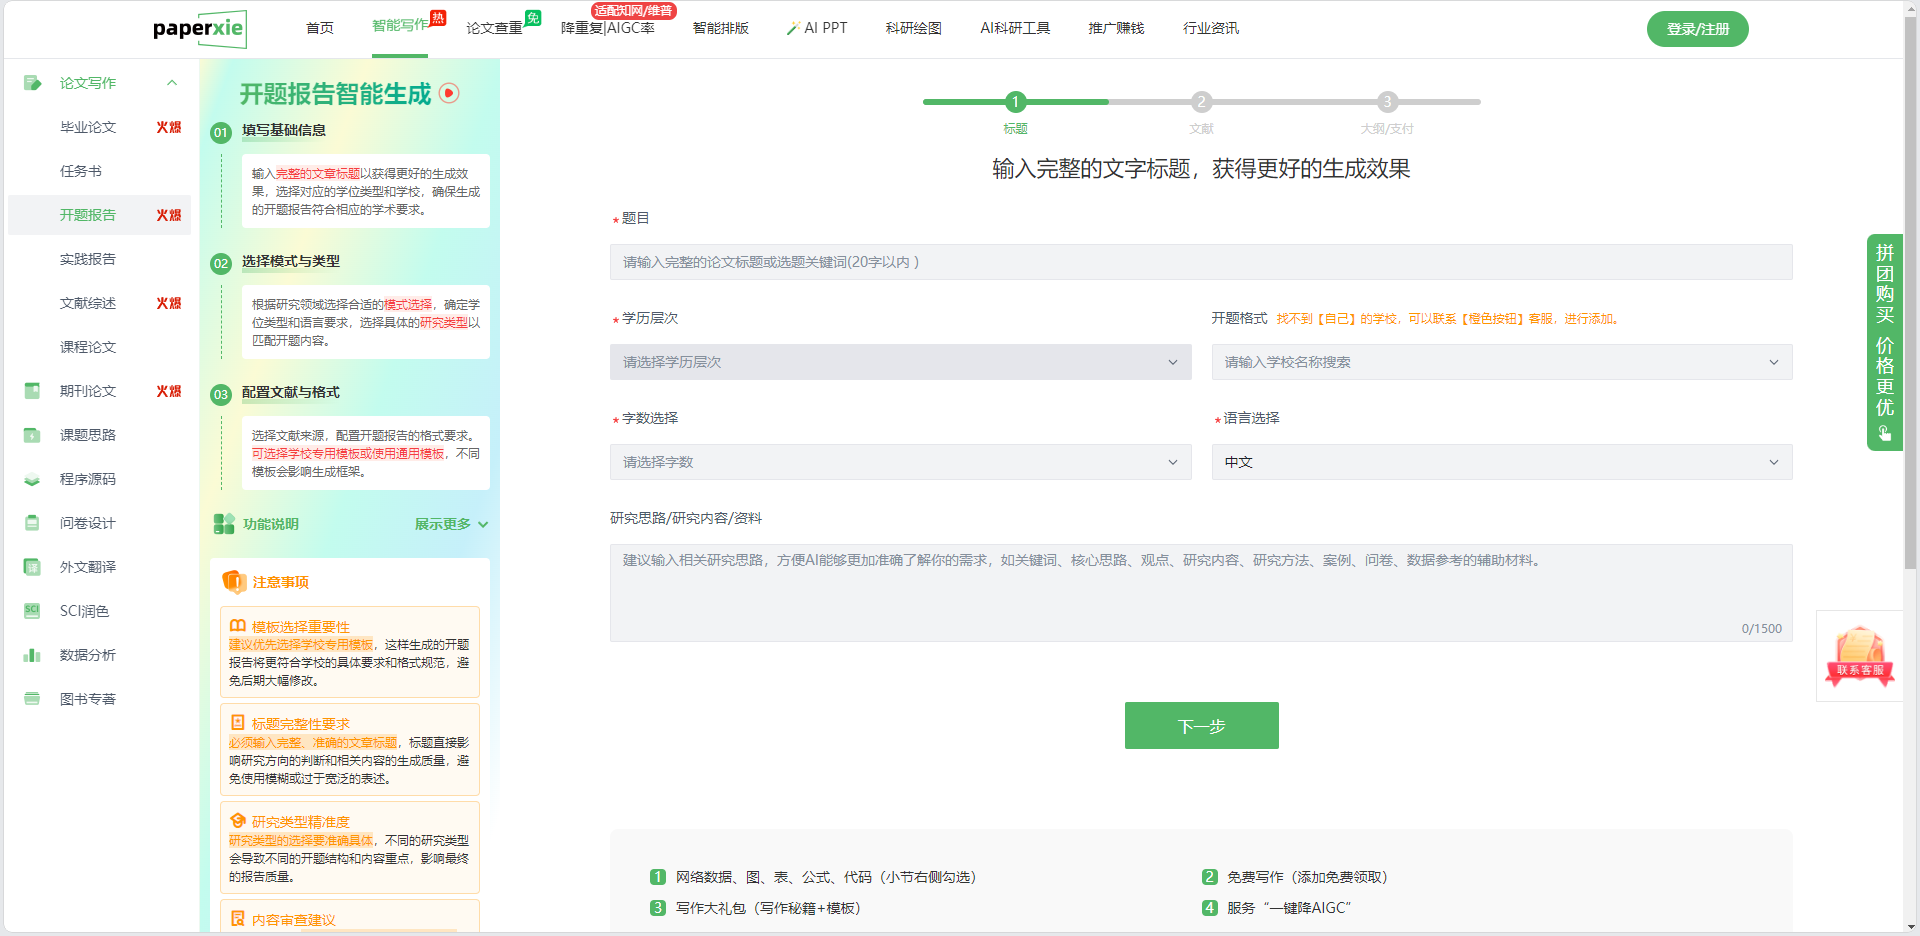Open the 字数选择 dropdown

[x=900, y=462]
